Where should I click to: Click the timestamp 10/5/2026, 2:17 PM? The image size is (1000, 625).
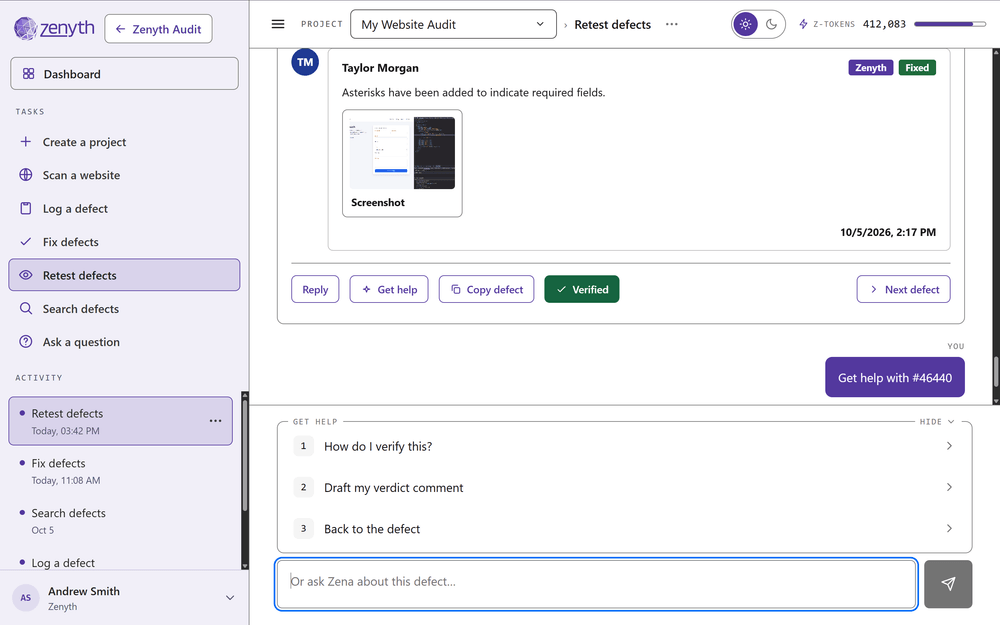click(888, 232)
